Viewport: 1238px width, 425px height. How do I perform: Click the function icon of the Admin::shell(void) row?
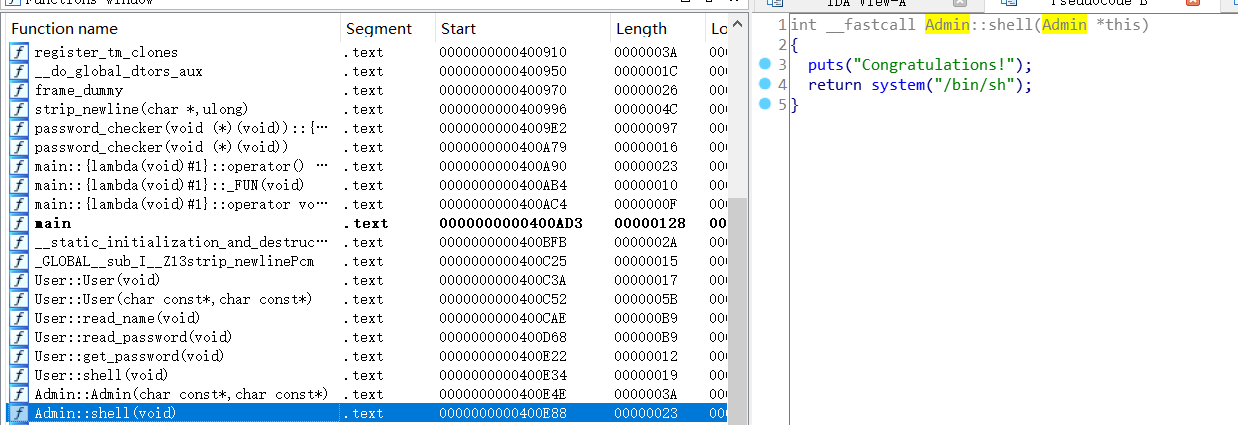[18, 413]
